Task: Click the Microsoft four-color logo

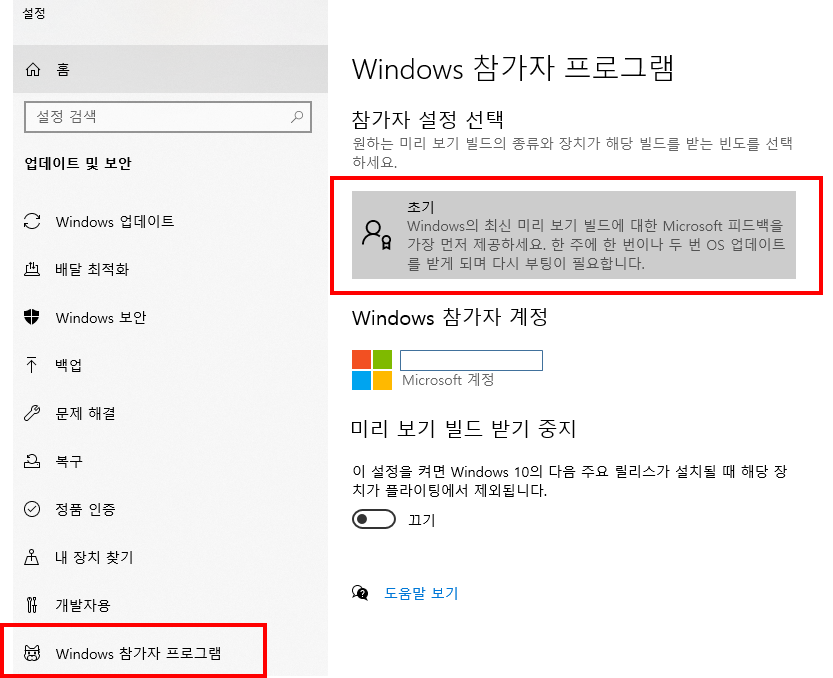Action: click(372, 370)
